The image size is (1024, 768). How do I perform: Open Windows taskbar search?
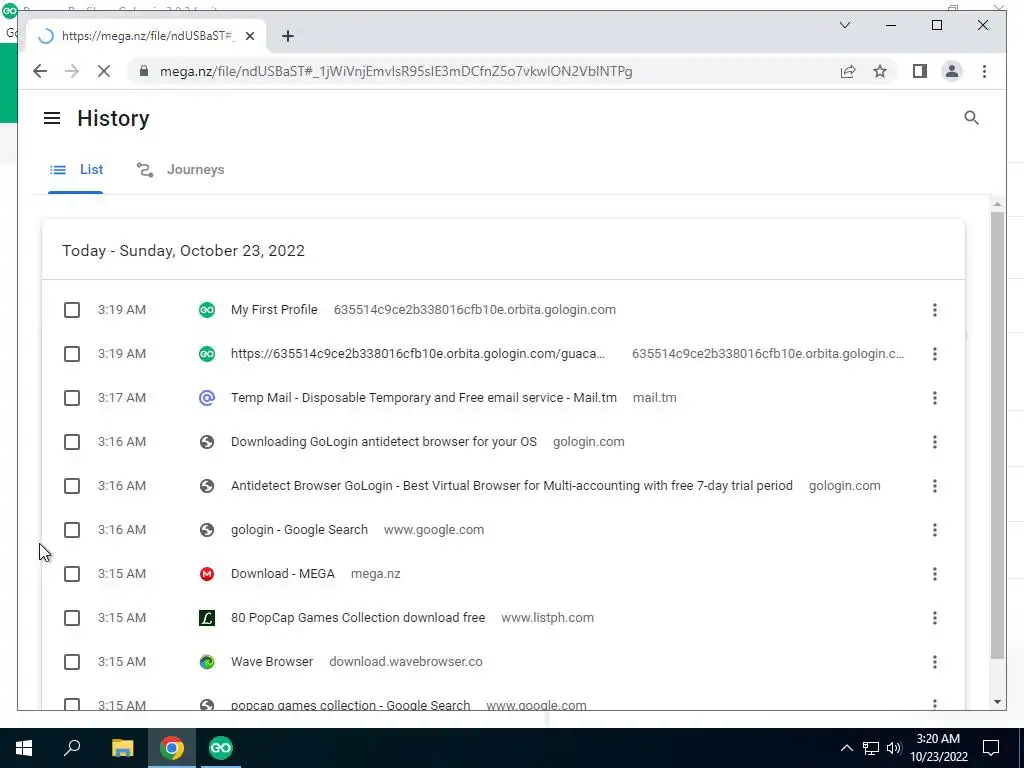(72, 748)
